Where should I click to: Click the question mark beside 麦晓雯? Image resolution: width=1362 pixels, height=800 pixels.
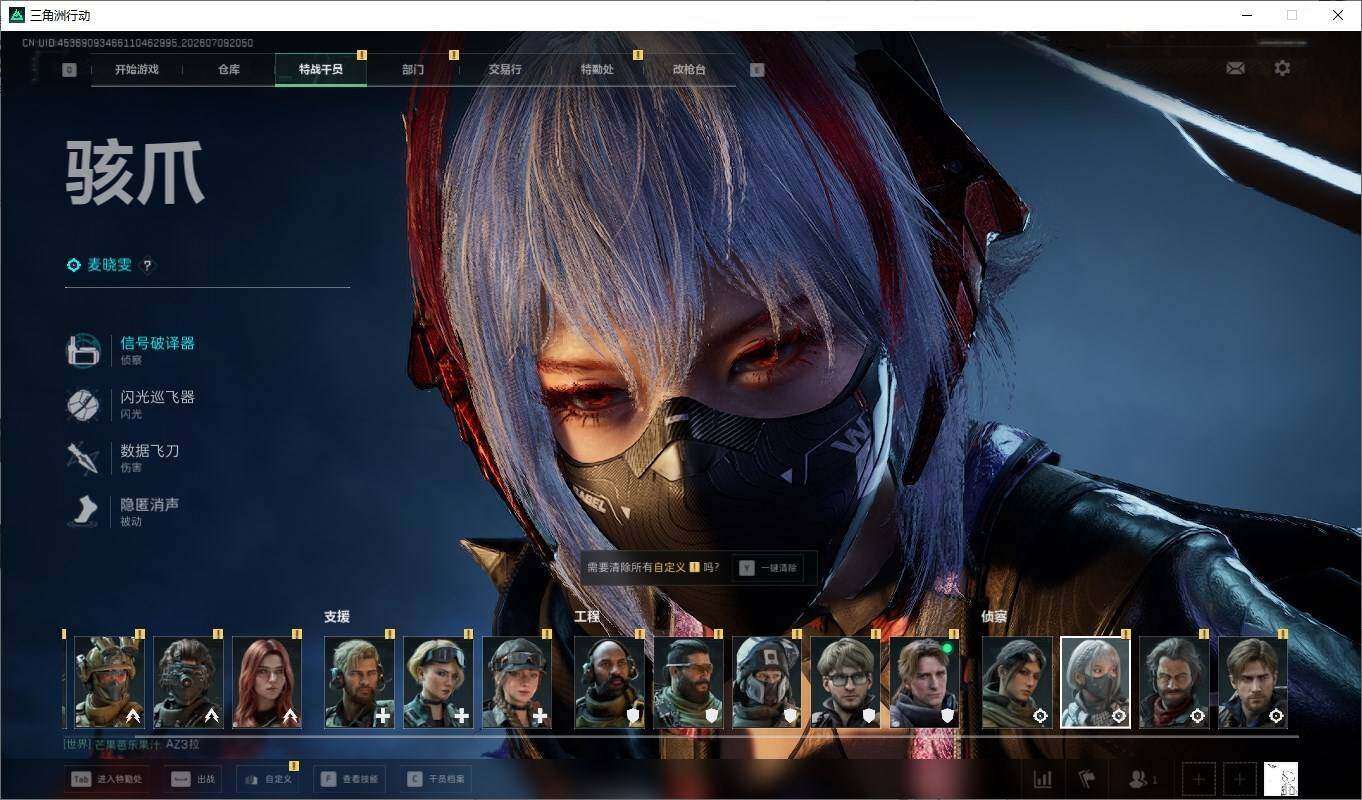coord(147,265)
